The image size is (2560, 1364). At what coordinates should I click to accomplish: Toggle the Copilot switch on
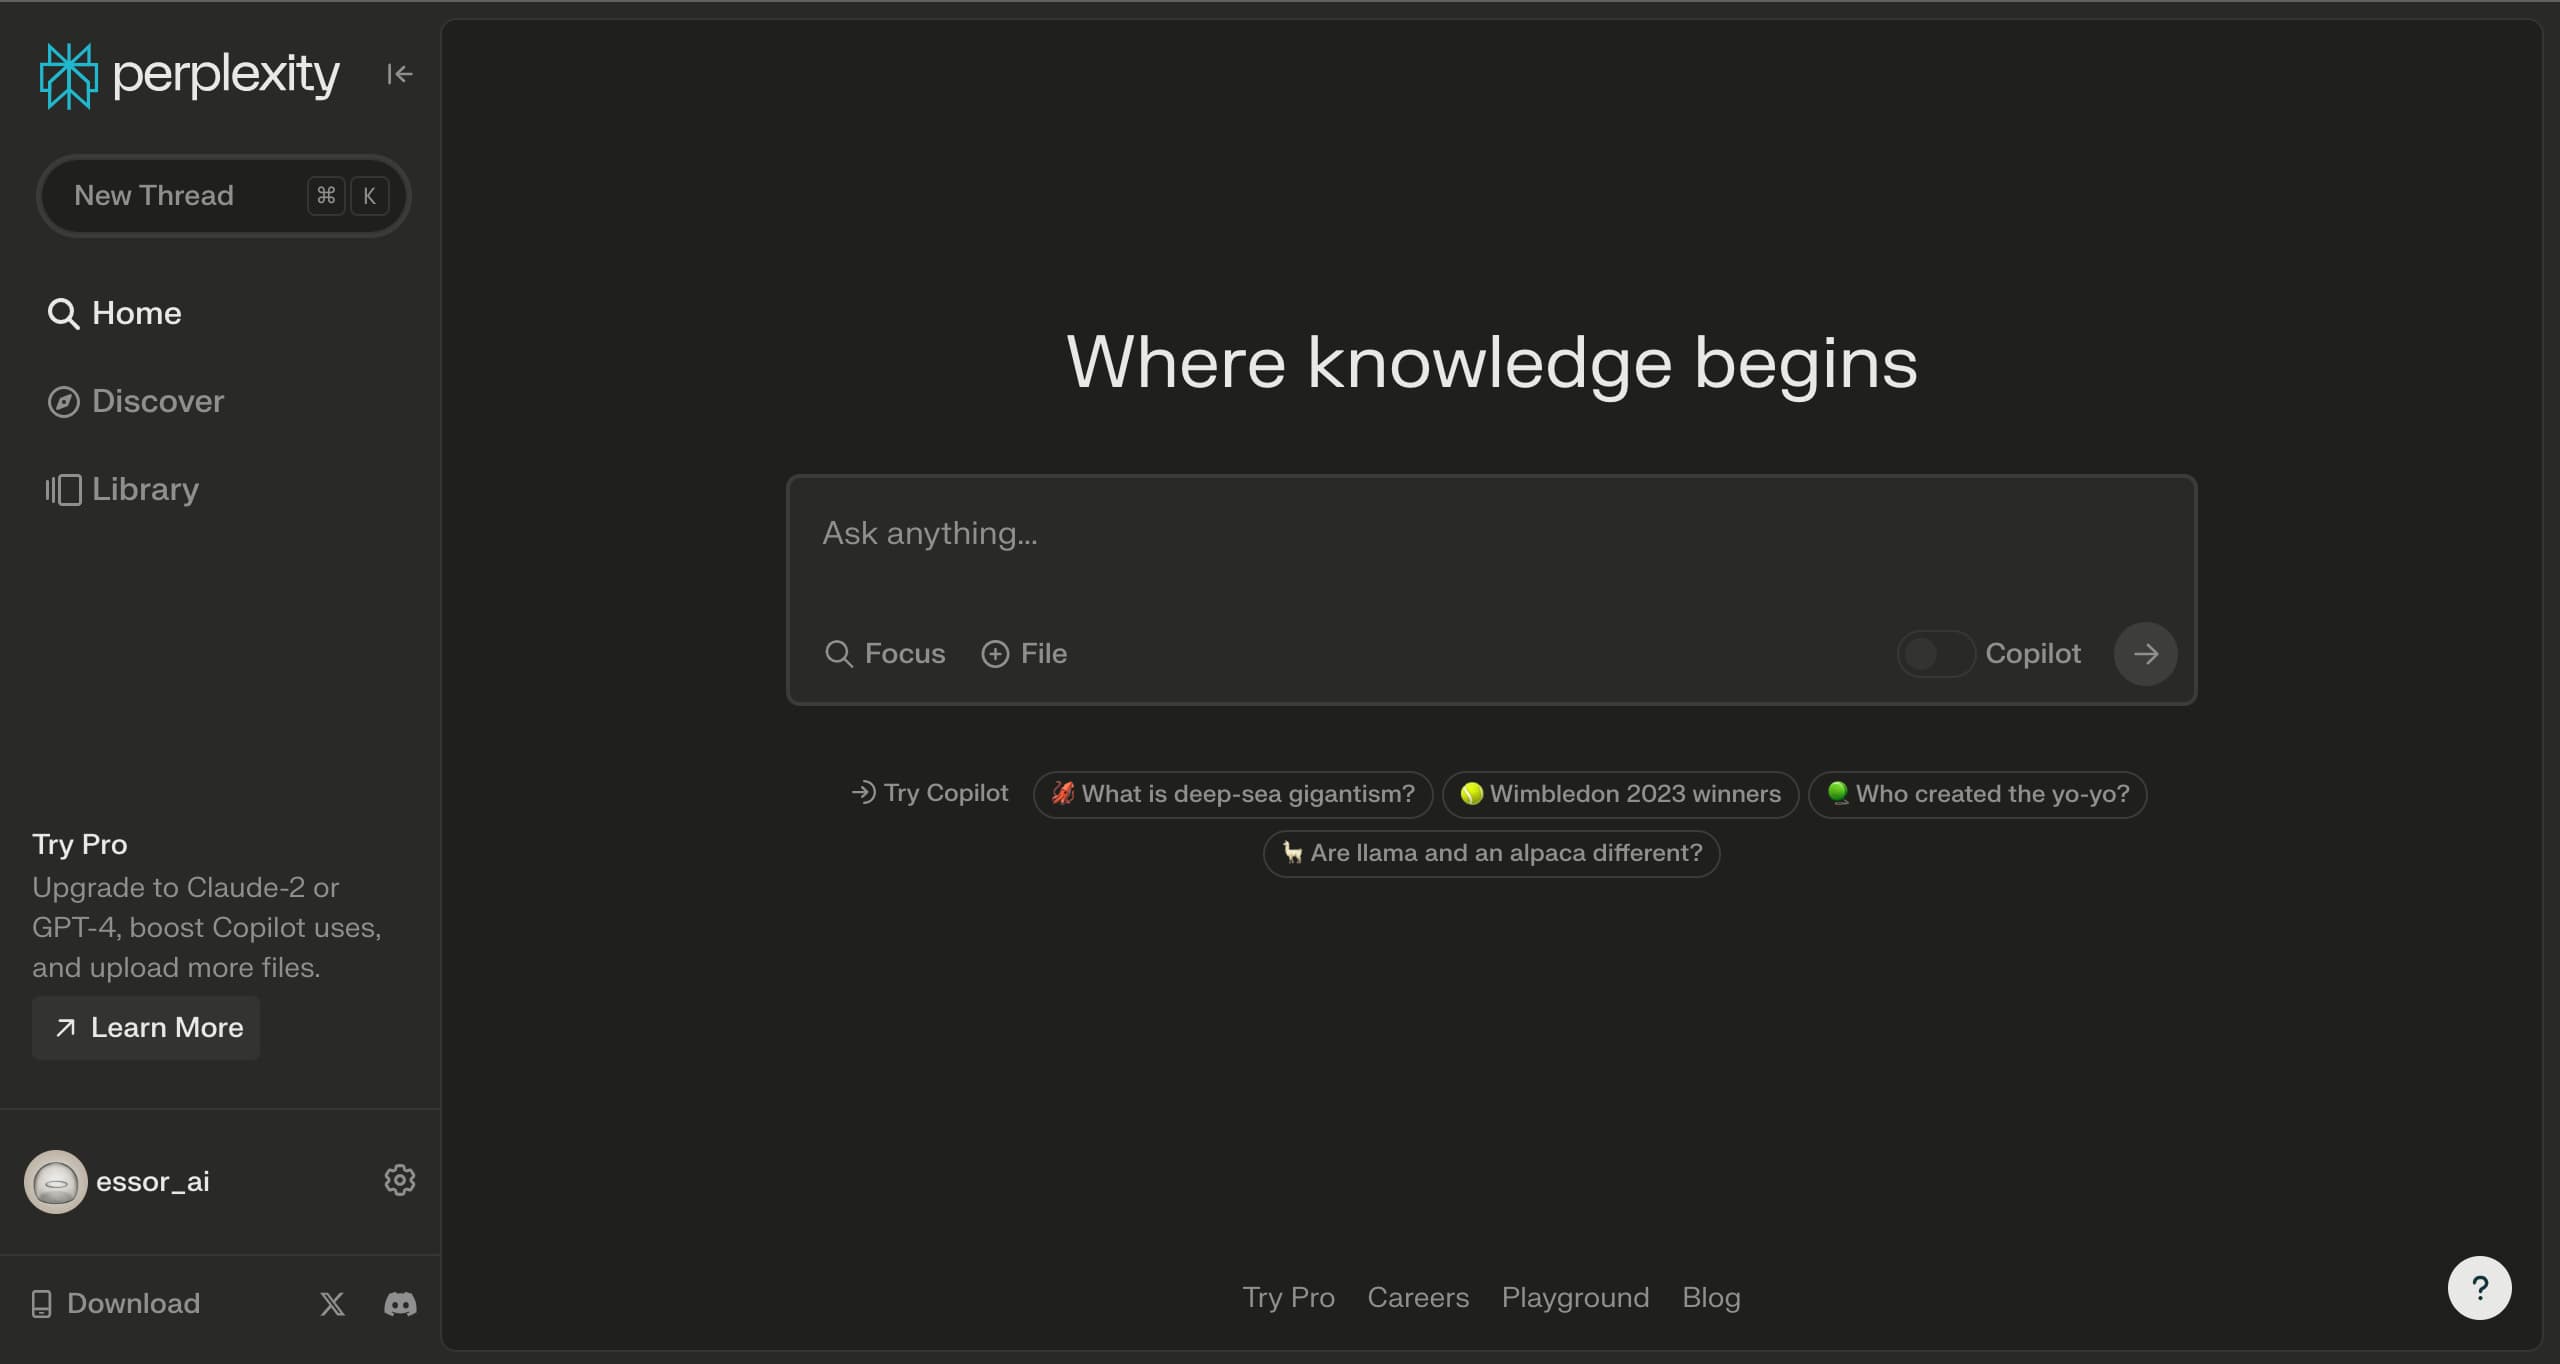tap(1935, 654)
